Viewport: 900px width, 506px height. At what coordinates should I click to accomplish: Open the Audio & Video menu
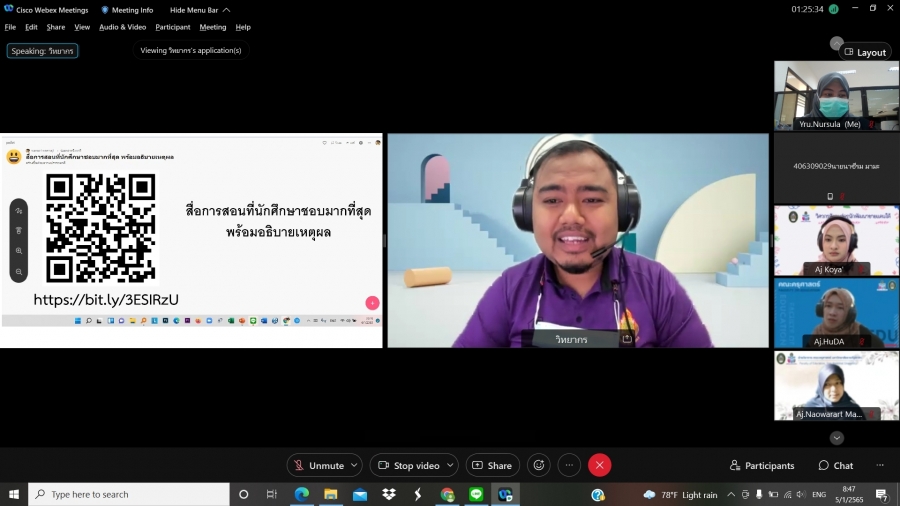(x=122, y=27)
